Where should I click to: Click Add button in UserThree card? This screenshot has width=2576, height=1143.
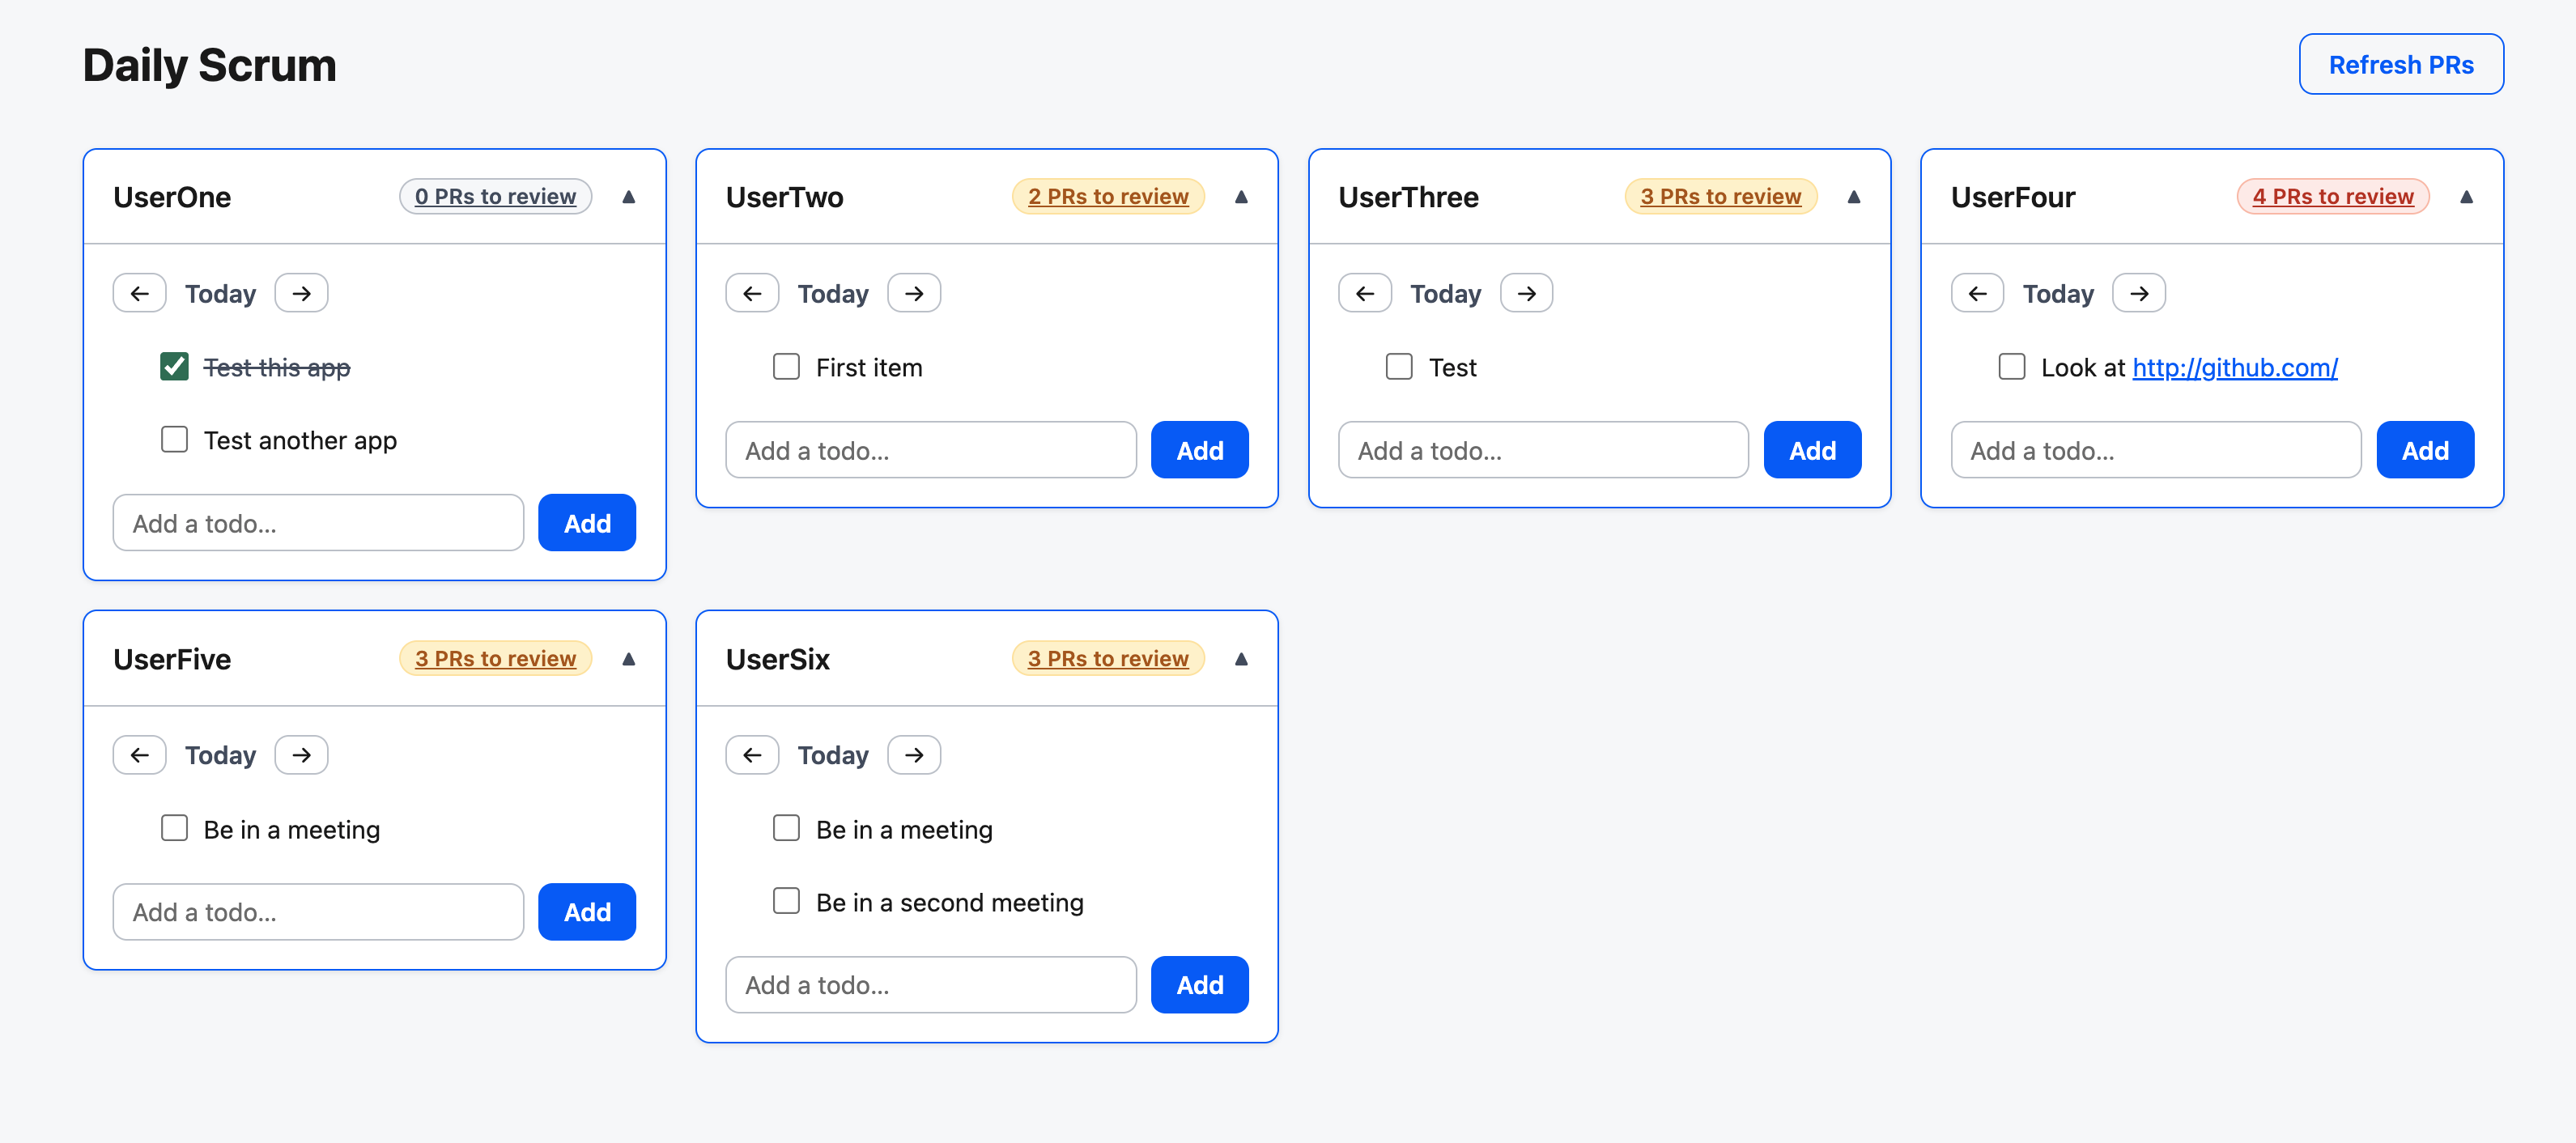click(1812, 450)
